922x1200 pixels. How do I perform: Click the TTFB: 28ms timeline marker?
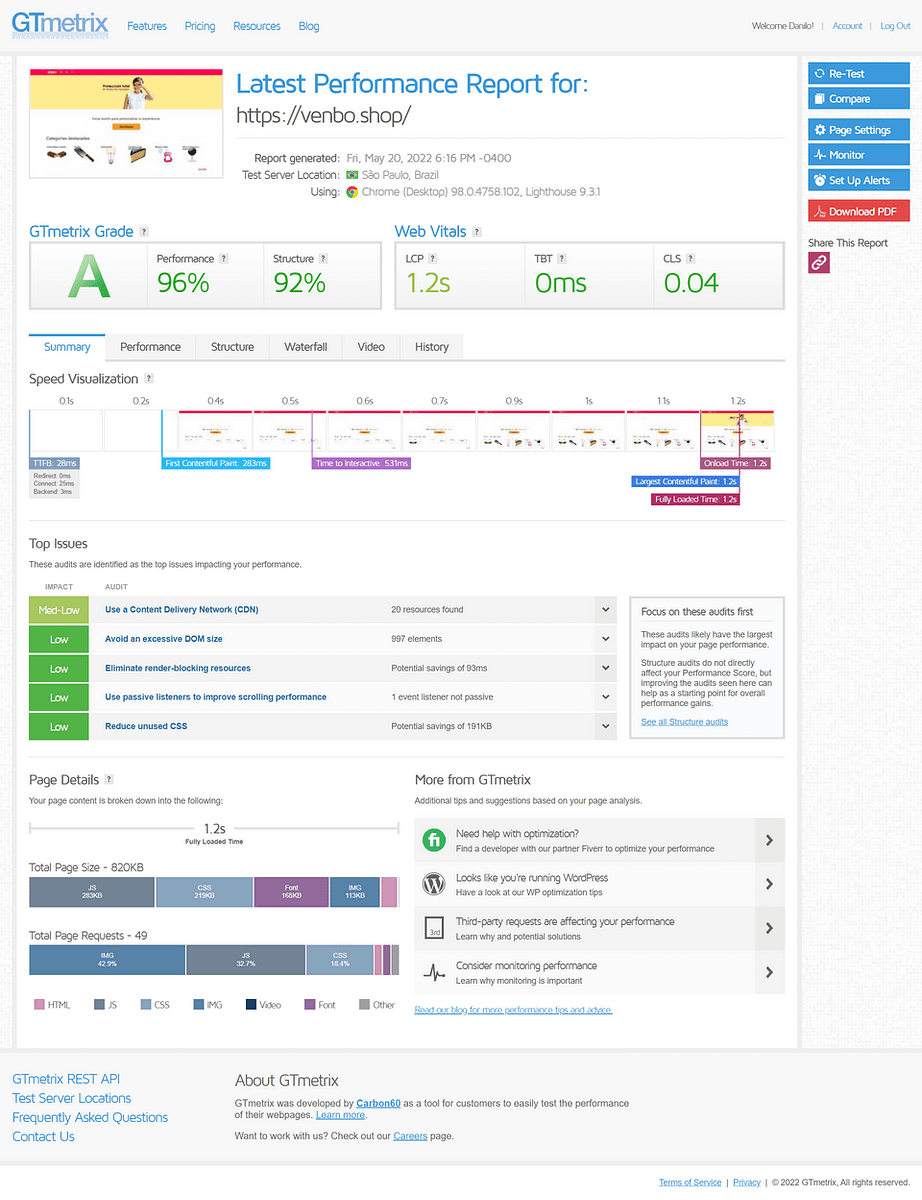pyautogui.click(x=54, y=463)
